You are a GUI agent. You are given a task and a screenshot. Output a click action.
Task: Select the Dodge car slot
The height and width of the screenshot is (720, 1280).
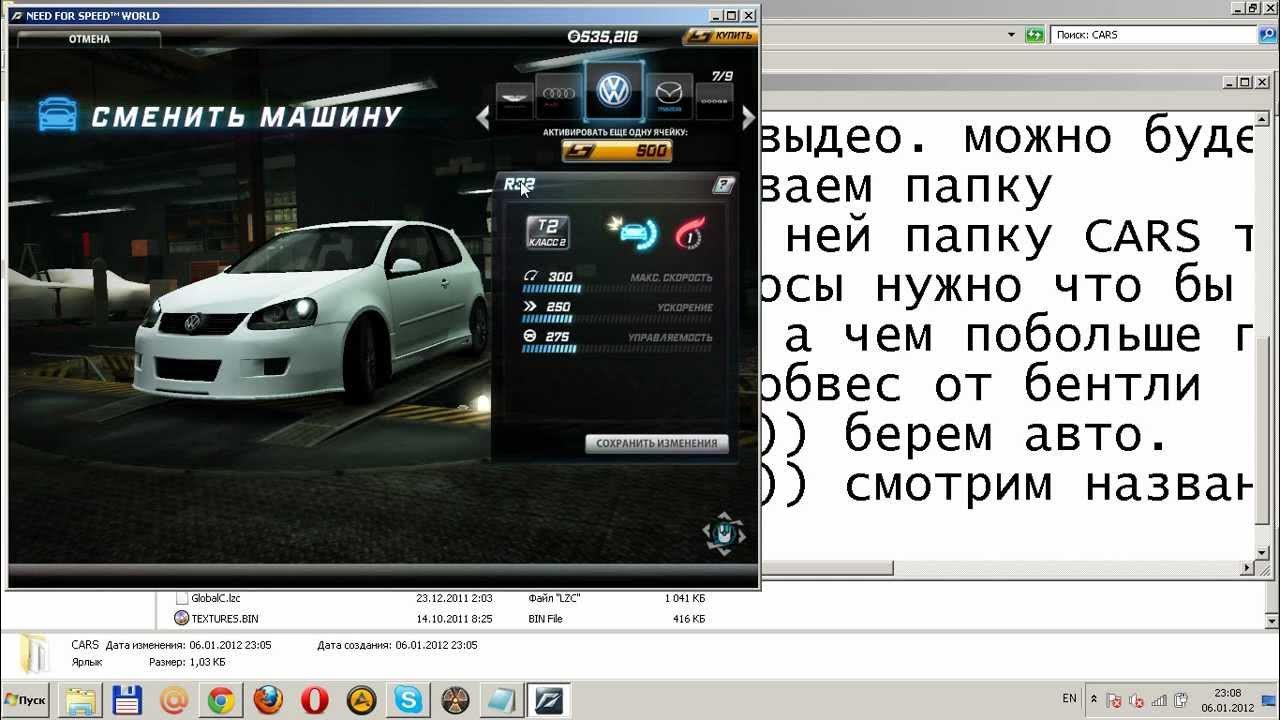pyautogui.click(x=714, y=101)
